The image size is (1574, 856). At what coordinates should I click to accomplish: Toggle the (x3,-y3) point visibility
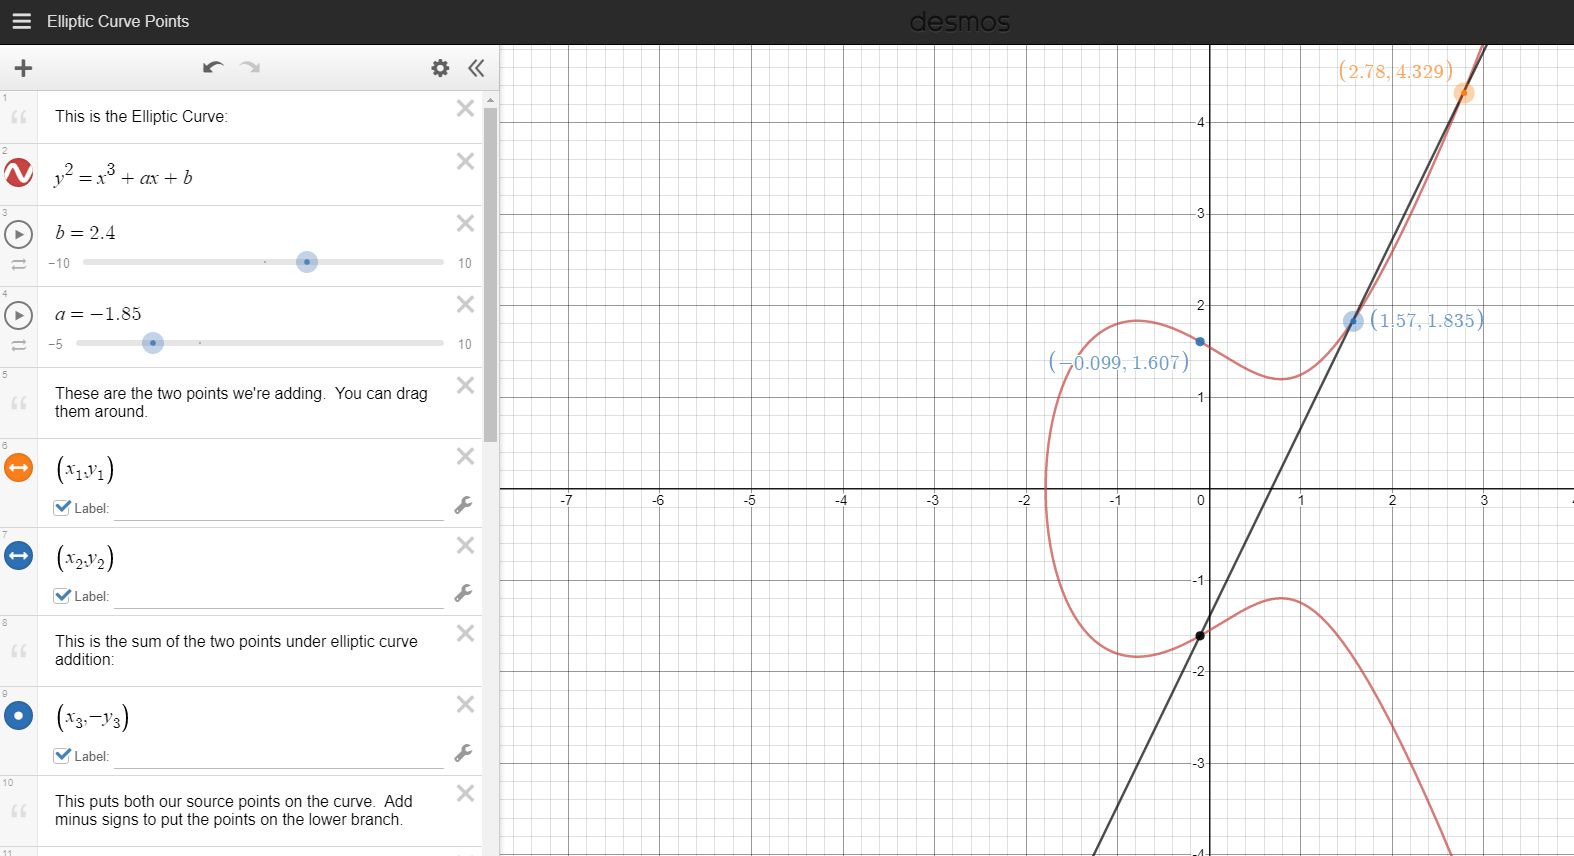point(19,715)
